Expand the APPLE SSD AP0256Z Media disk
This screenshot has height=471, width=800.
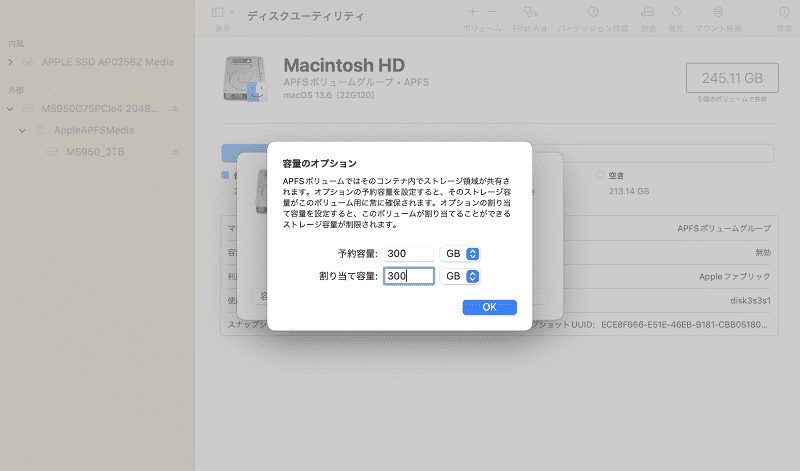10,62
